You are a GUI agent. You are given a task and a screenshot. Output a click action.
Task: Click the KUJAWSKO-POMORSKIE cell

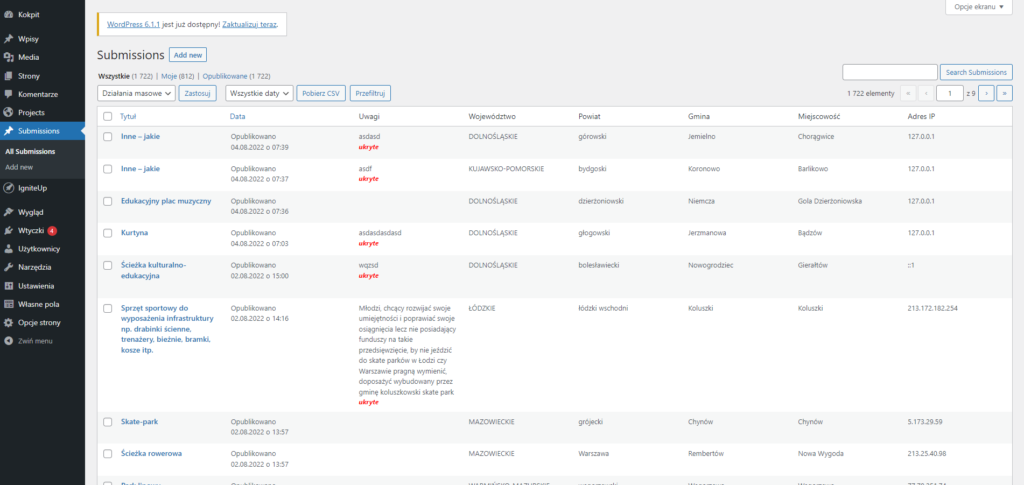[x=506, y=168]
